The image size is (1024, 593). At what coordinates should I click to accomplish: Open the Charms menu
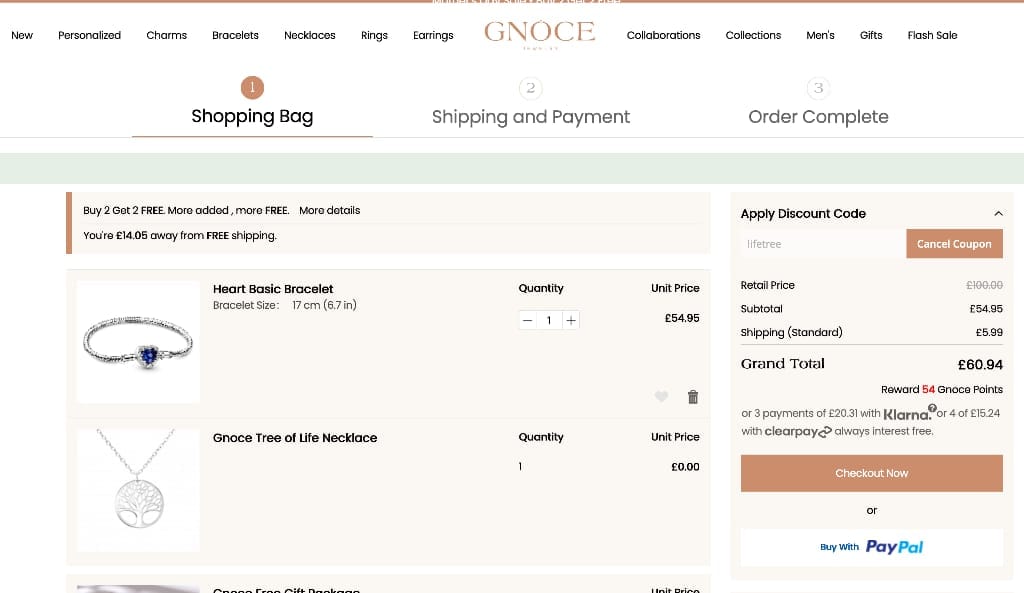click(x=167, y=35)
